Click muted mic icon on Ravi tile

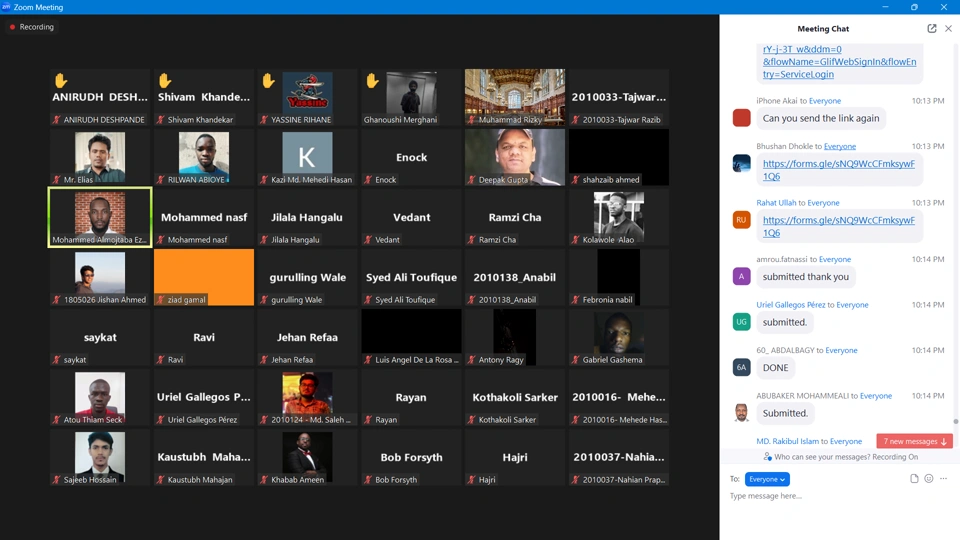160,359
